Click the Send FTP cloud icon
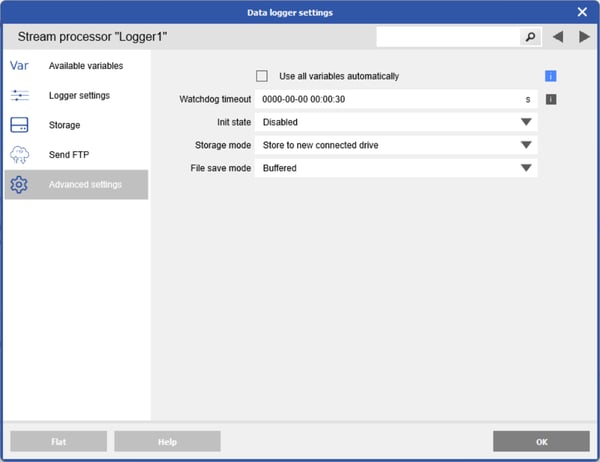The height and width of the screenshot is (462, 600). coord(20,155)
